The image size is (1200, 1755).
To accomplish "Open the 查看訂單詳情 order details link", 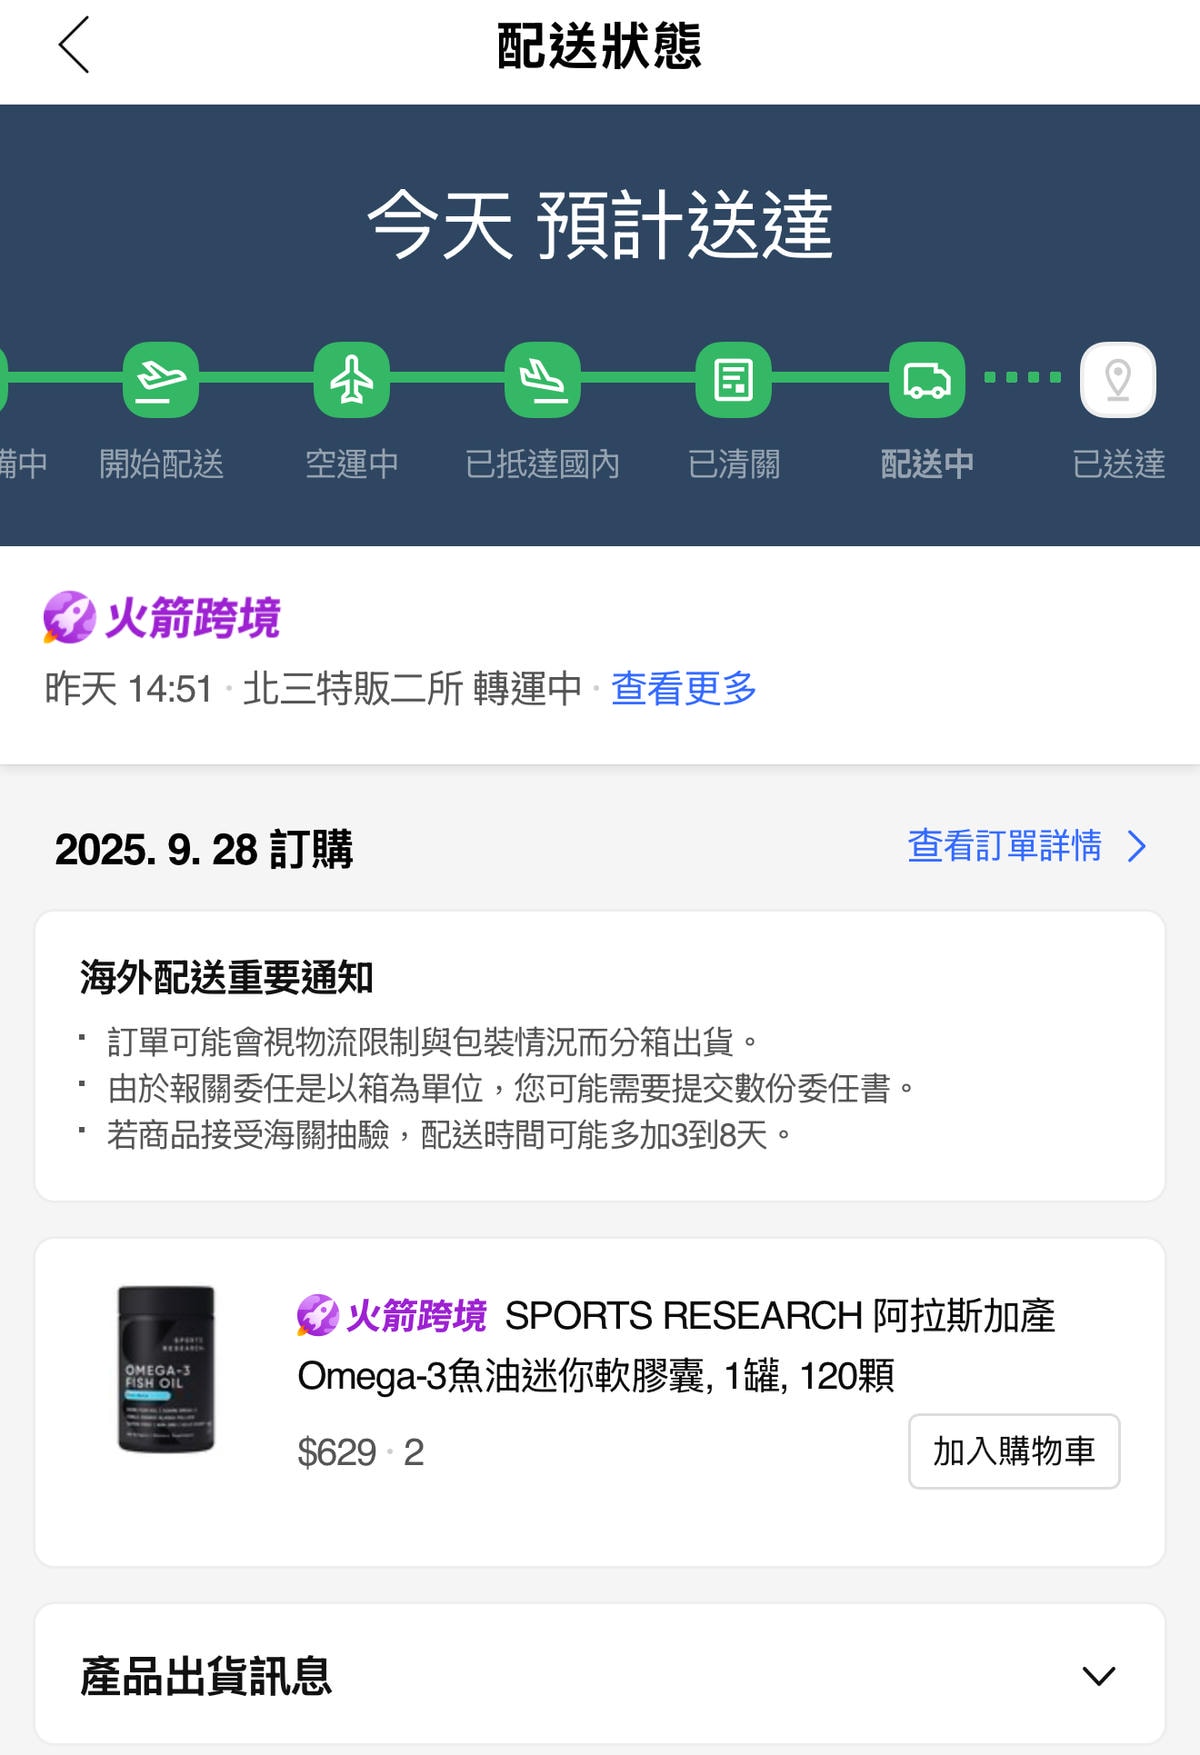I will click(x=1004, y=846).
